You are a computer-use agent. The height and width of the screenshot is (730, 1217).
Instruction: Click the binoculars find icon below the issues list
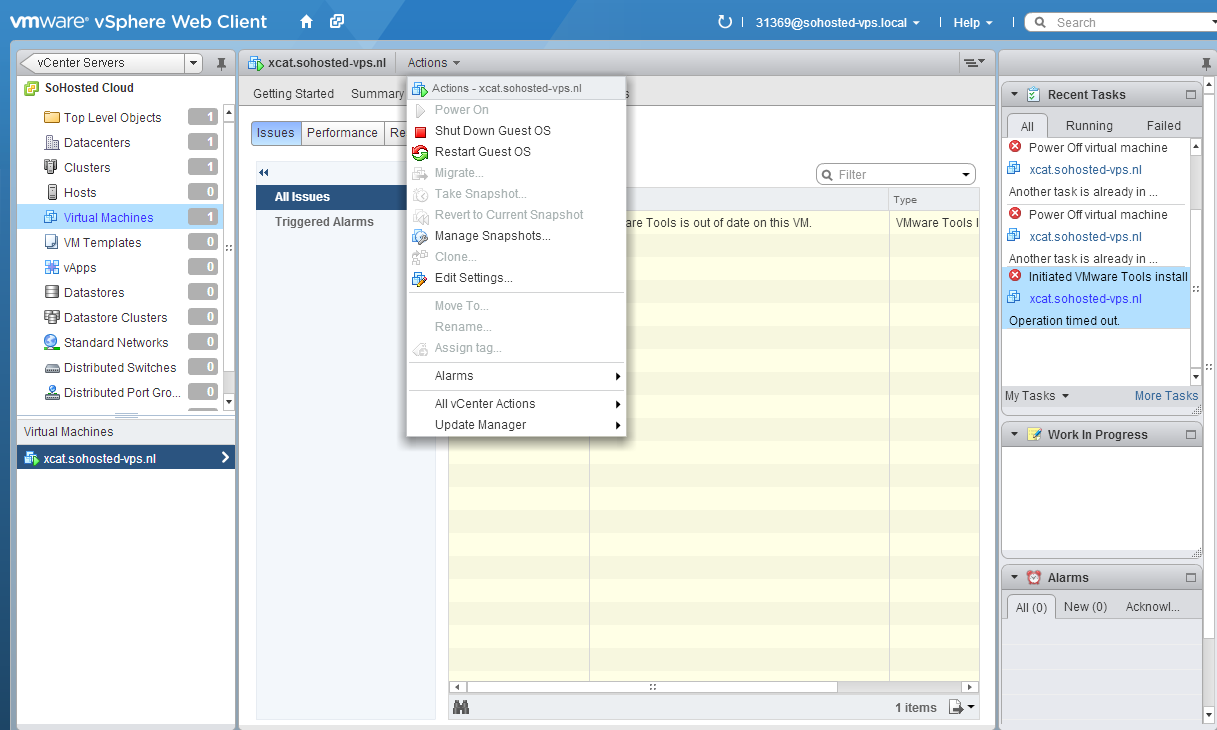[x=461, y=707]
